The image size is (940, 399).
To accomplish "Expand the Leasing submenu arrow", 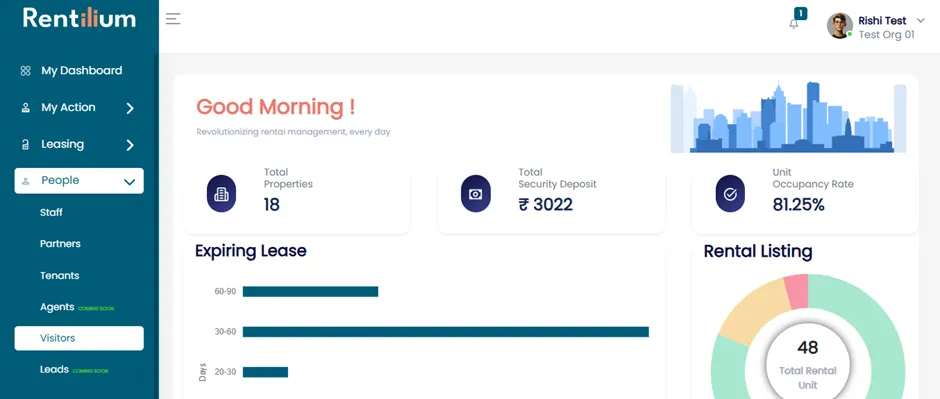I will pos(130,145).
